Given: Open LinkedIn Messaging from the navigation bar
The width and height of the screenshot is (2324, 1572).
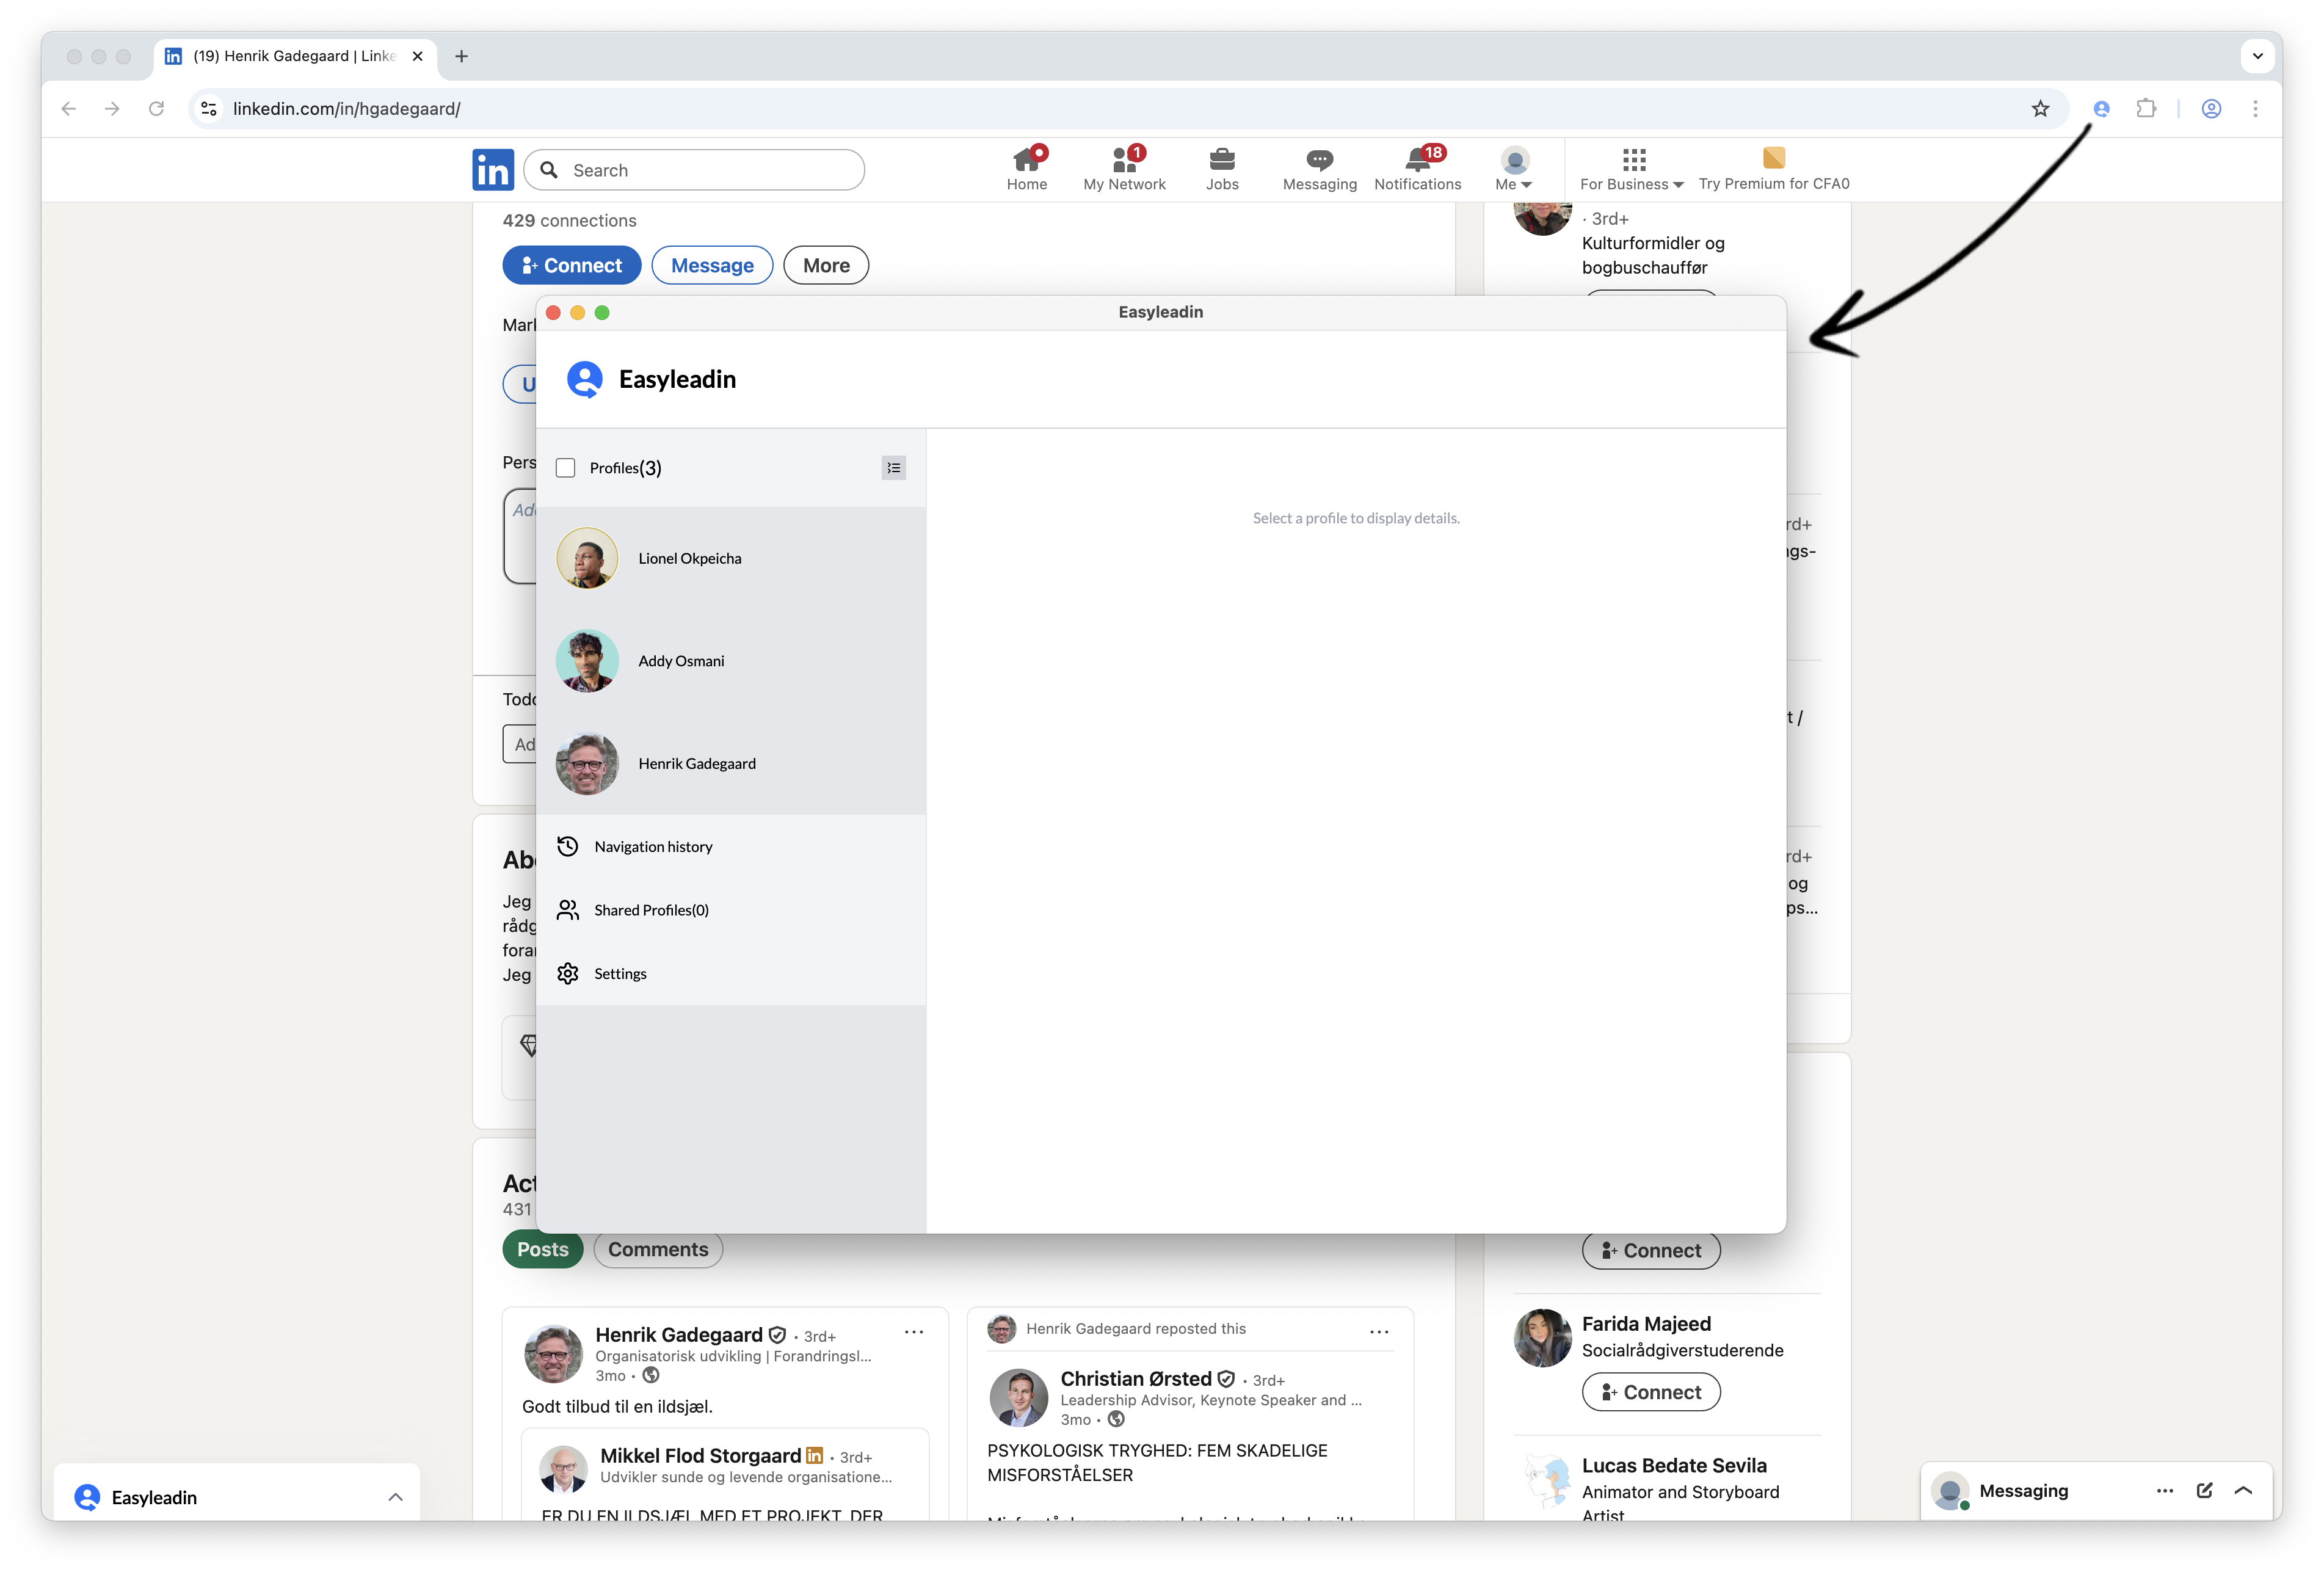Looking at the screenshot, I should point(1318,168).
